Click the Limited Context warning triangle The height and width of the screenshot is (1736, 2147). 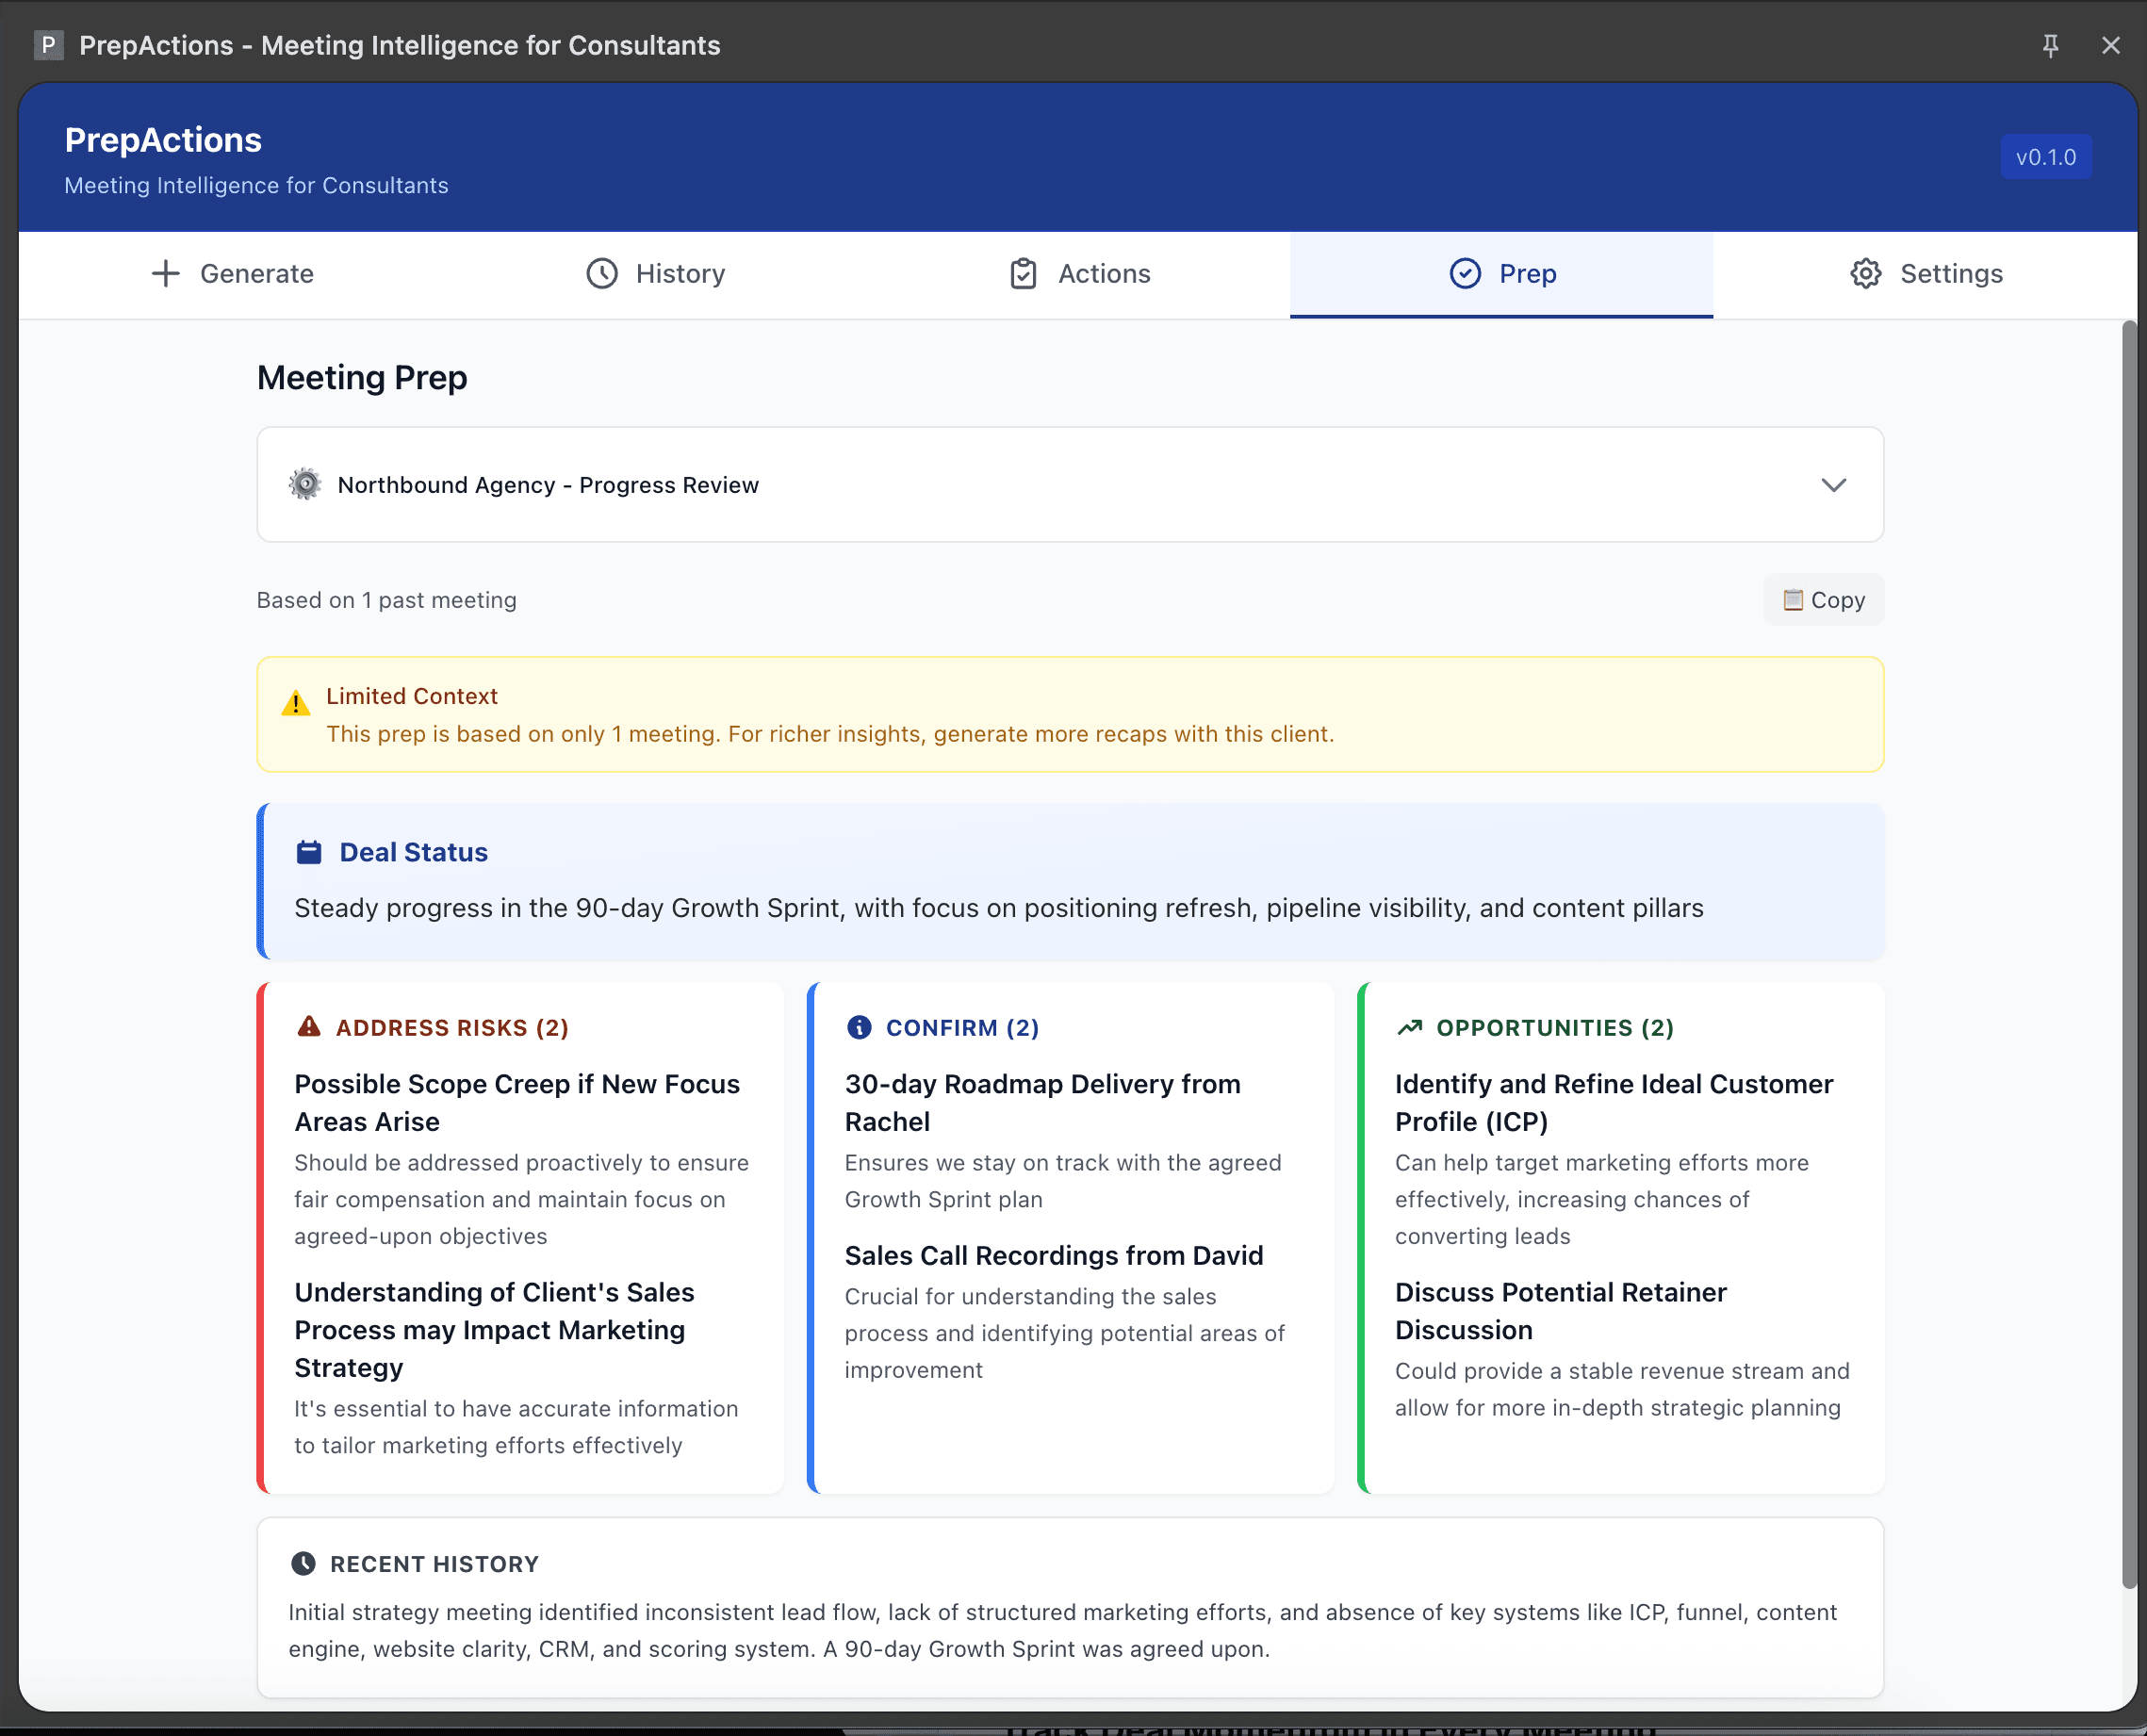[x=296, y=702]
